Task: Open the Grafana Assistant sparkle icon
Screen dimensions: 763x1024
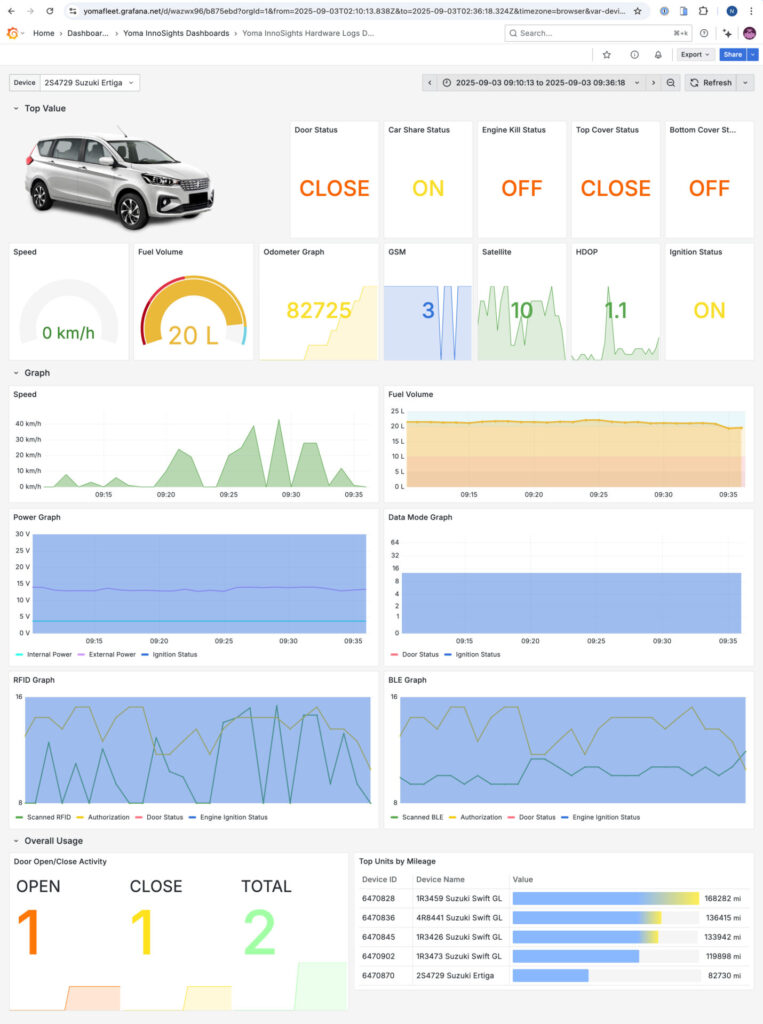Action: pyautogui.click(x=727, y=33)
